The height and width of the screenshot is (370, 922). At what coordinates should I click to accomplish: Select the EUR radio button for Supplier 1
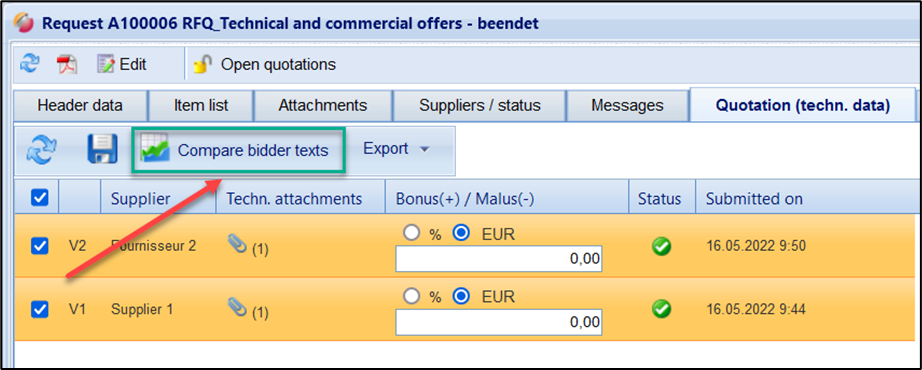click(462, 296)
